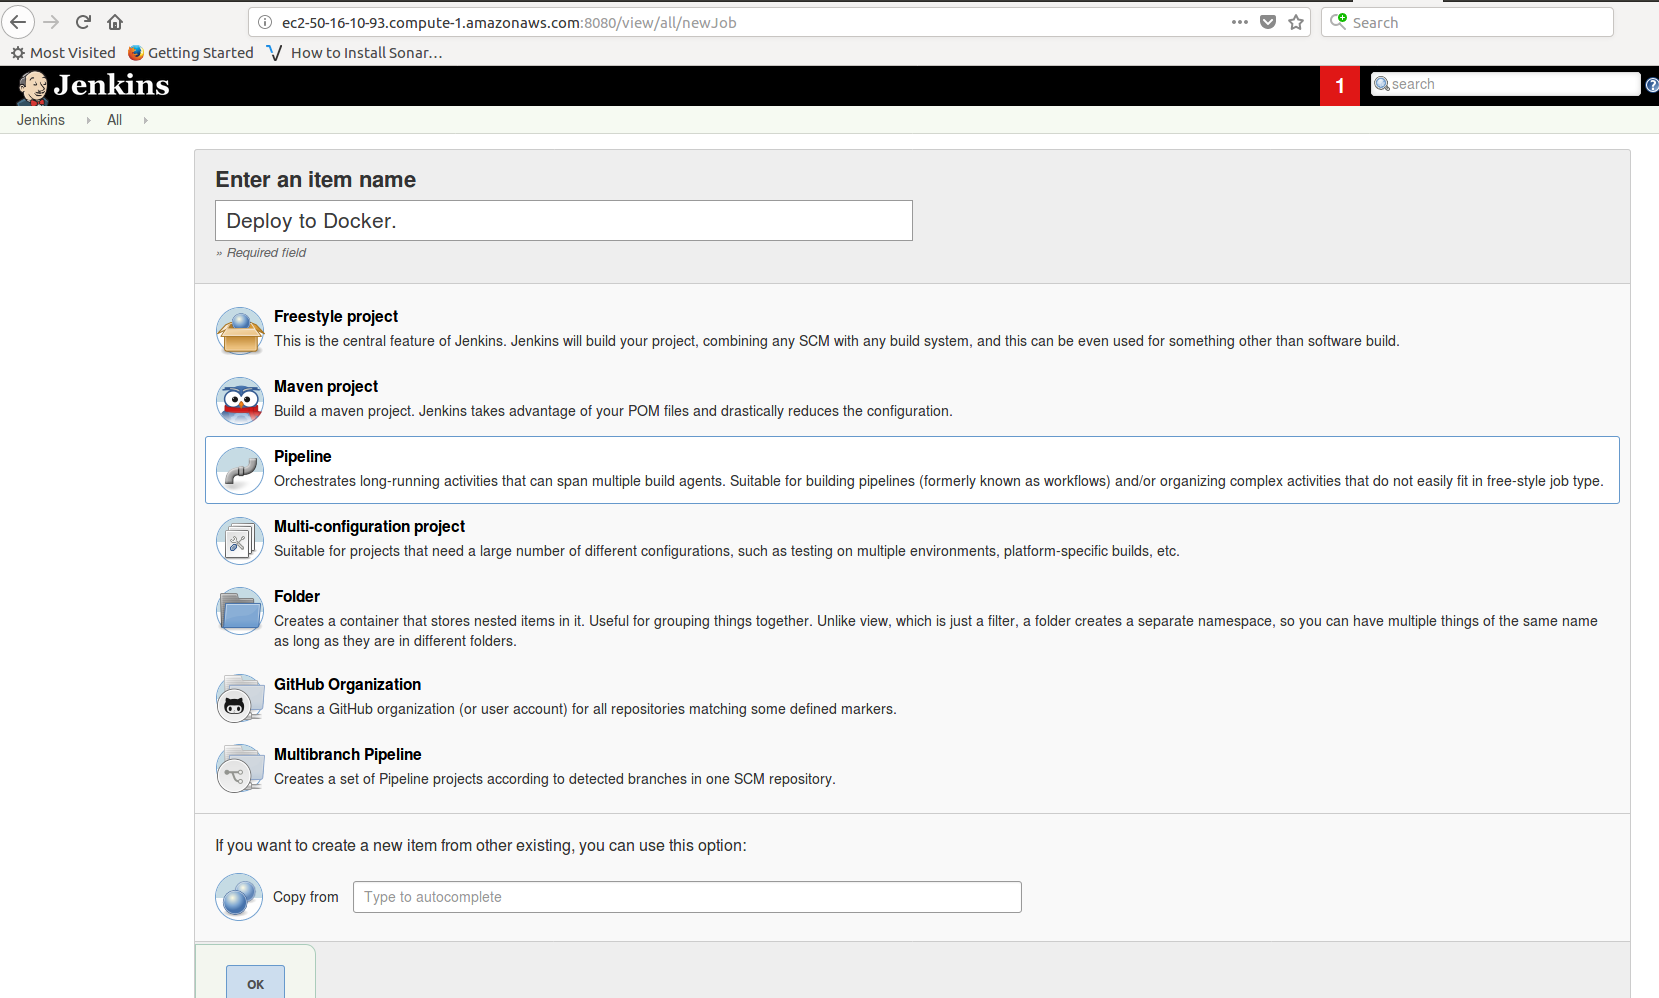Select the Freestyle project icon
Viewport: 1659px width, 998px height.
[x=240, y=331]
